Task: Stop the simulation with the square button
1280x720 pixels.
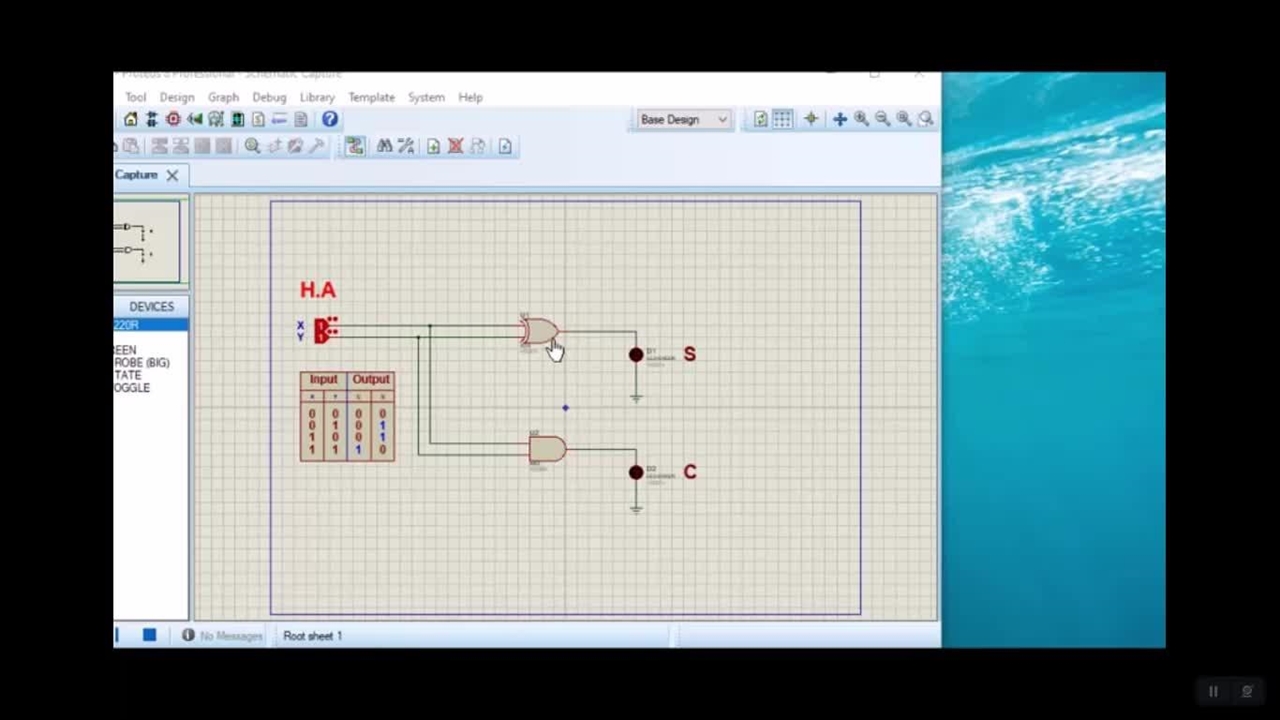Action: click(149, 635)
